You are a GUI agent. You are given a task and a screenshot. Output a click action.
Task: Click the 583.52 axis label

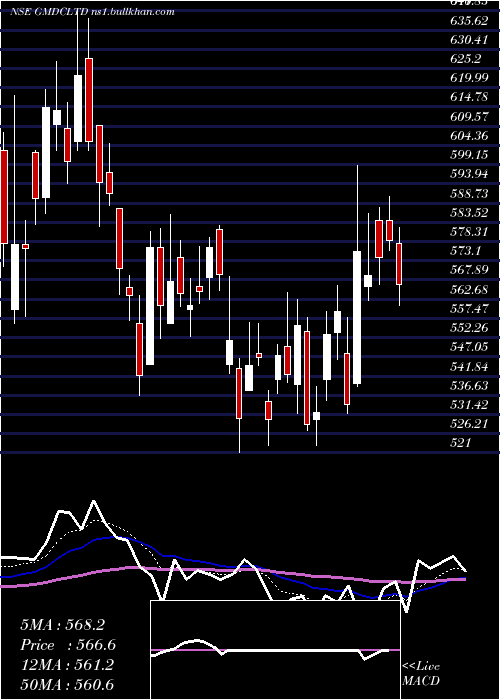[469, 212]
